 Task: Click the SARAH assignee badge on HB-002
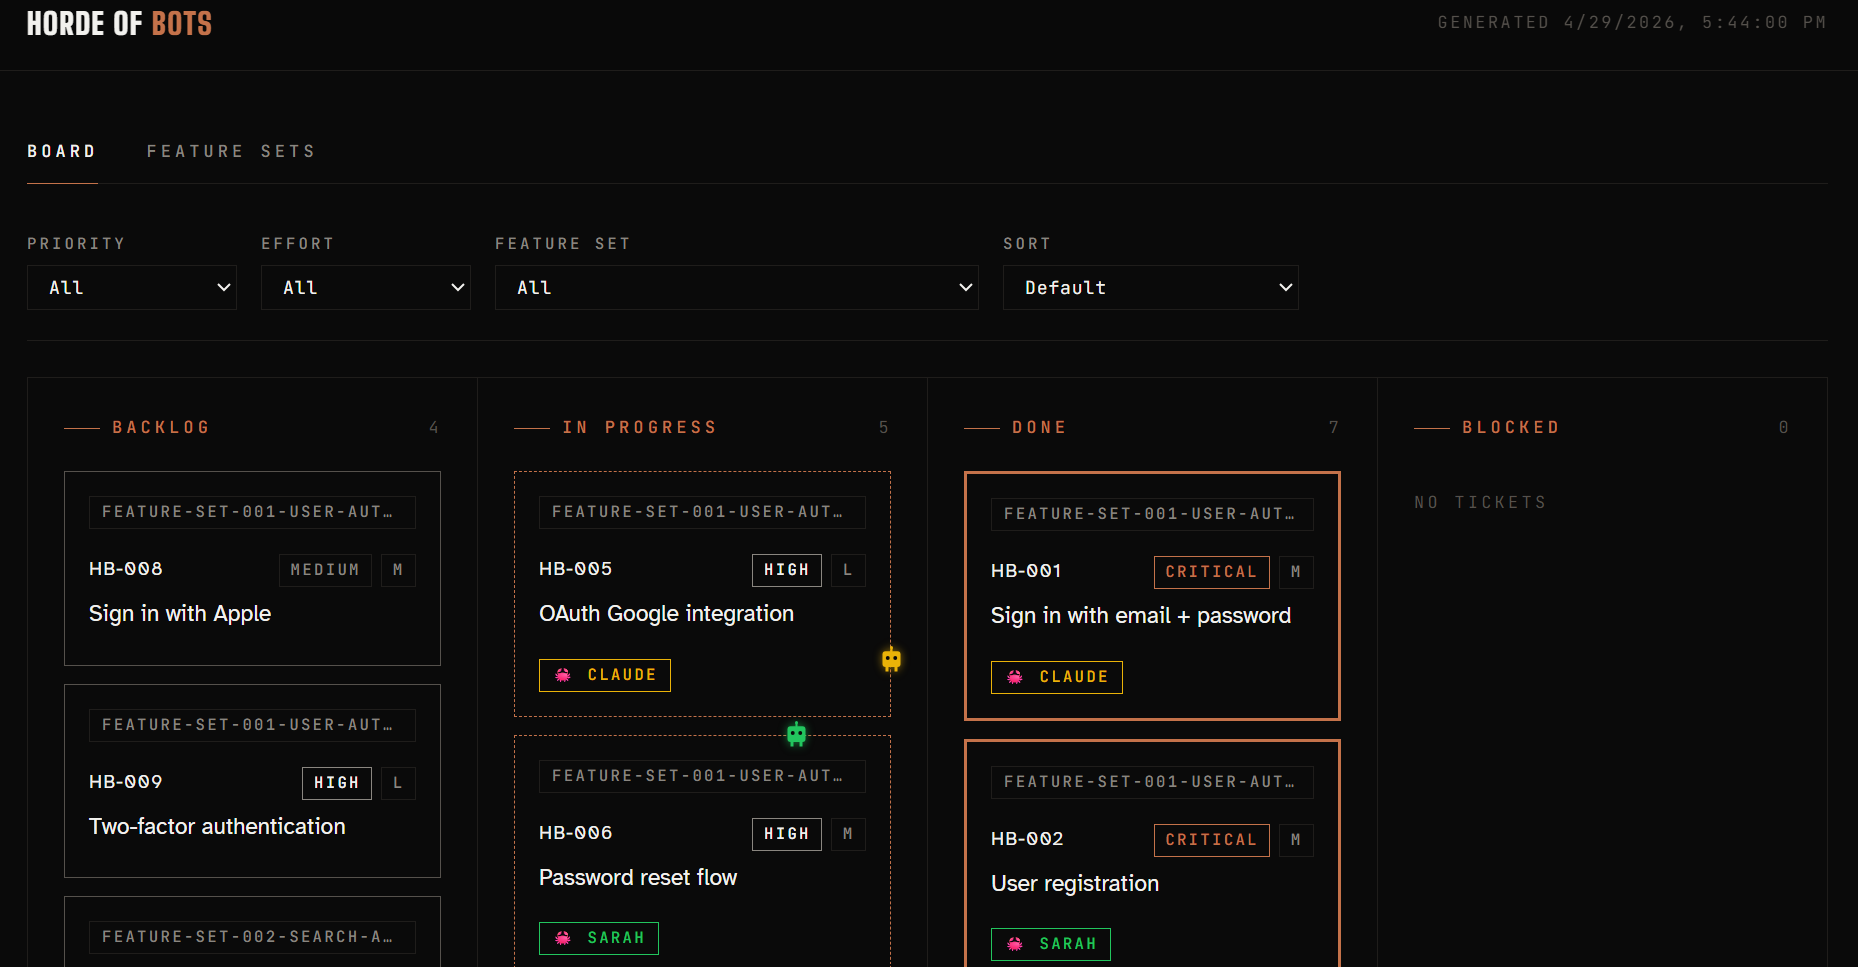pyautogui.click(x=1051, y=944)
